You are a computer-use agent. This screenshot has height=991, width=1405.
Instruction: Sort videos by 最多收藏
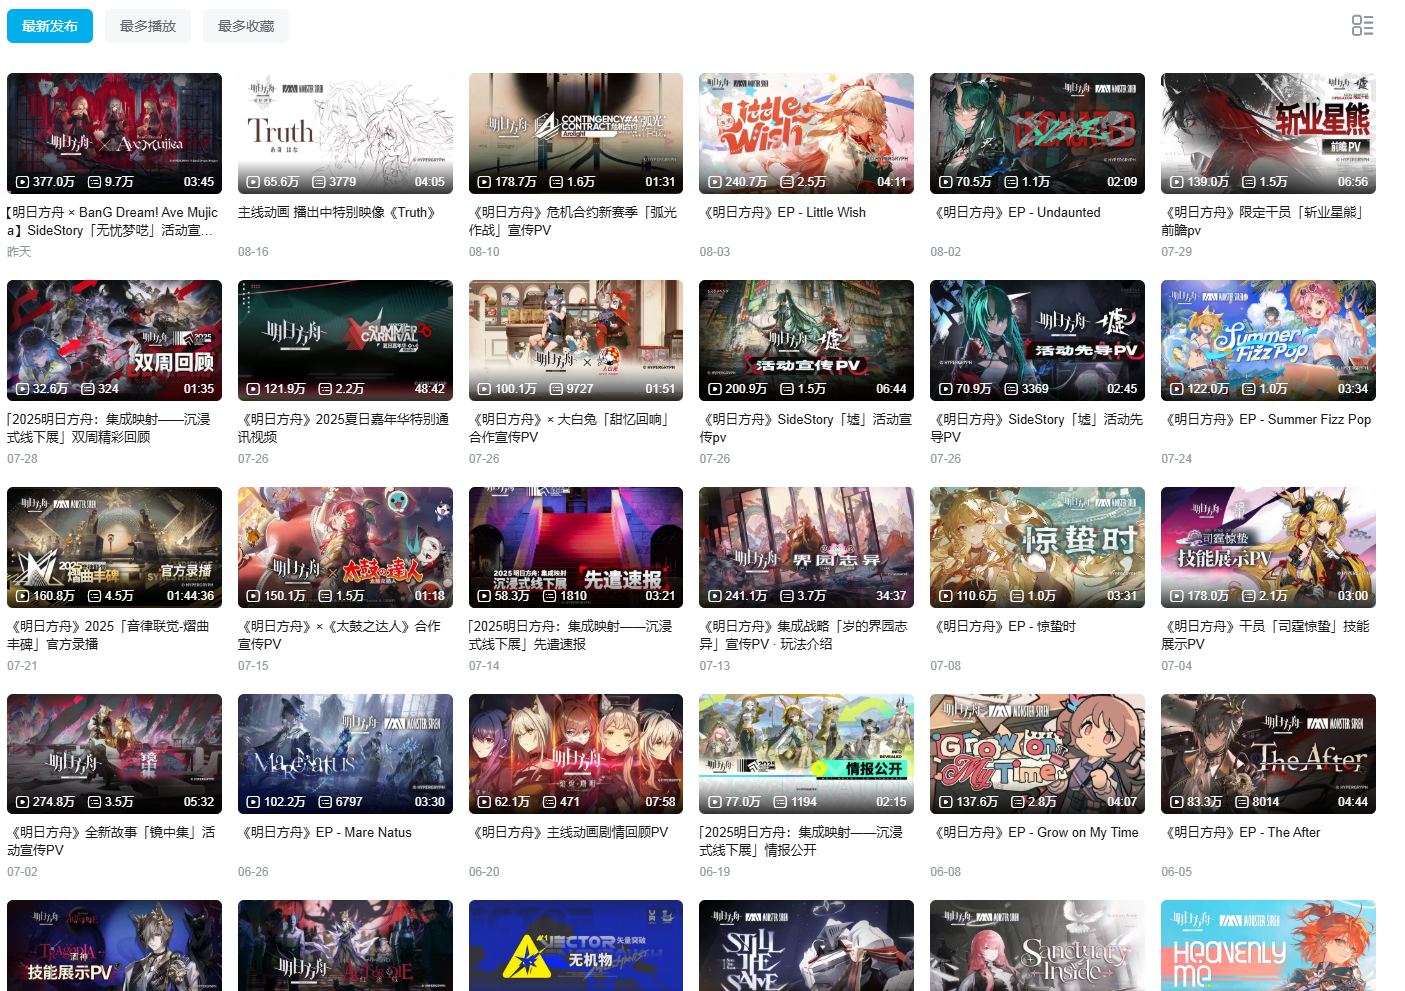pyautogui.click(x=246, y=26)
